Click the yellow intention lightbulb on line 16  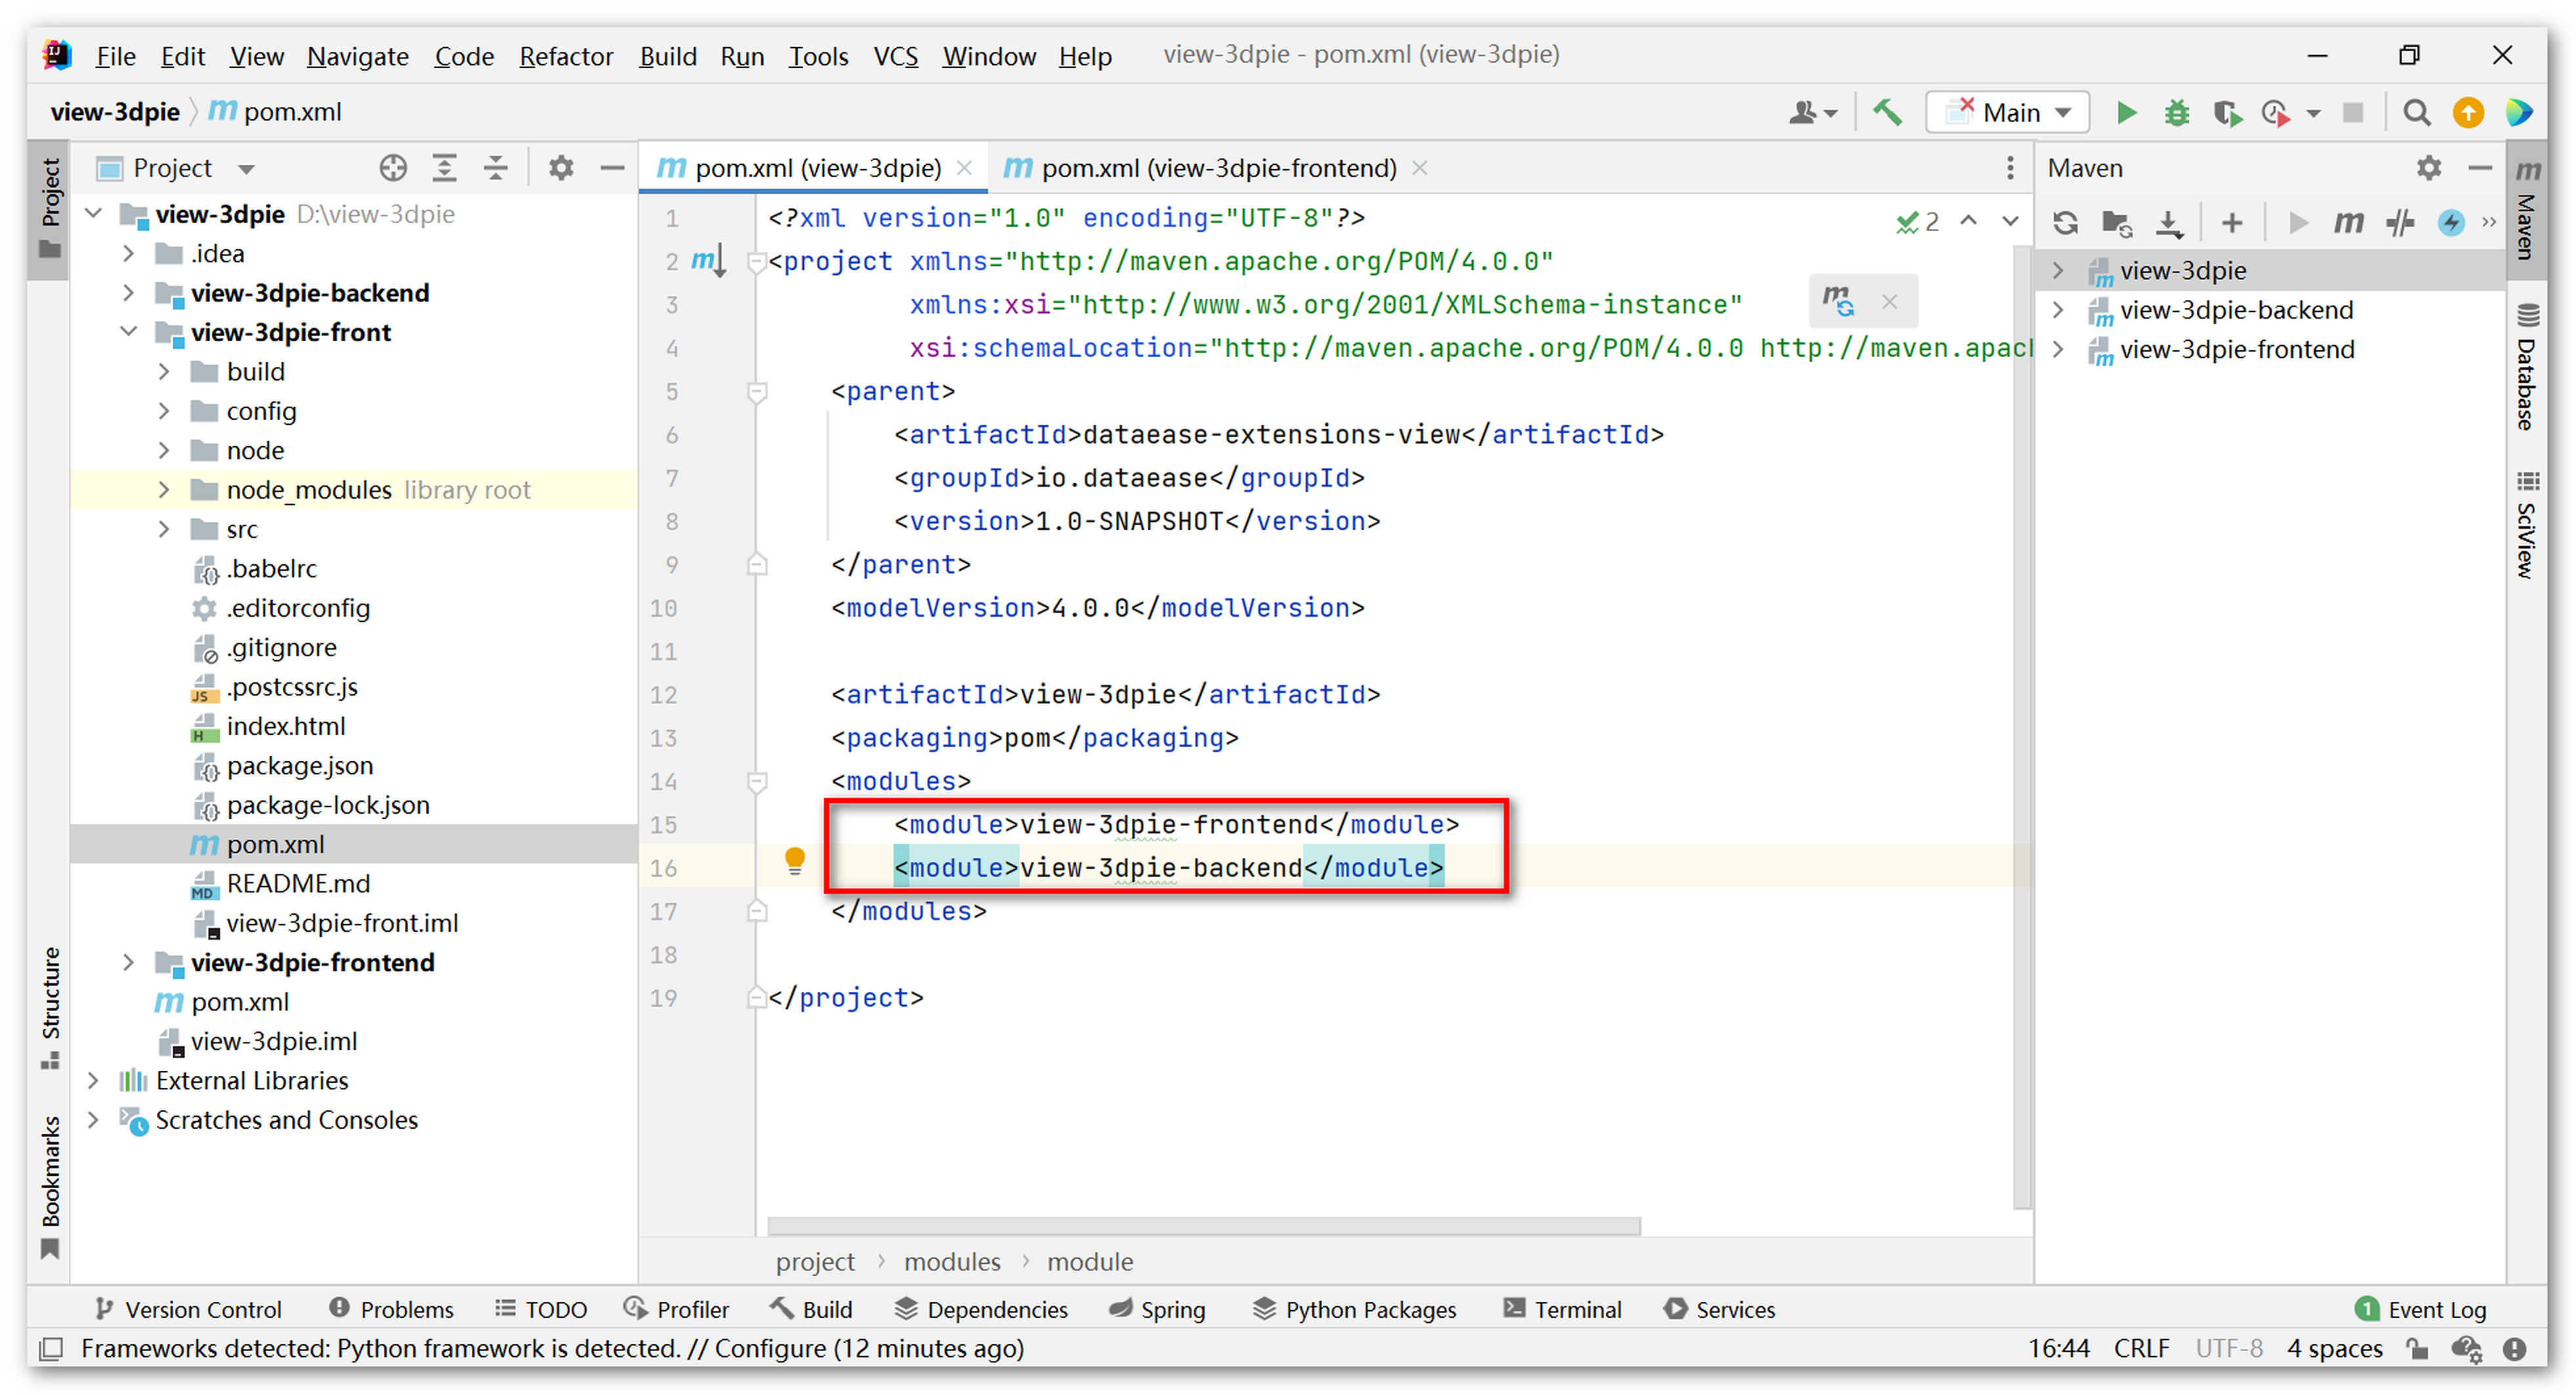pyautogui.click(x=794, y=859)
